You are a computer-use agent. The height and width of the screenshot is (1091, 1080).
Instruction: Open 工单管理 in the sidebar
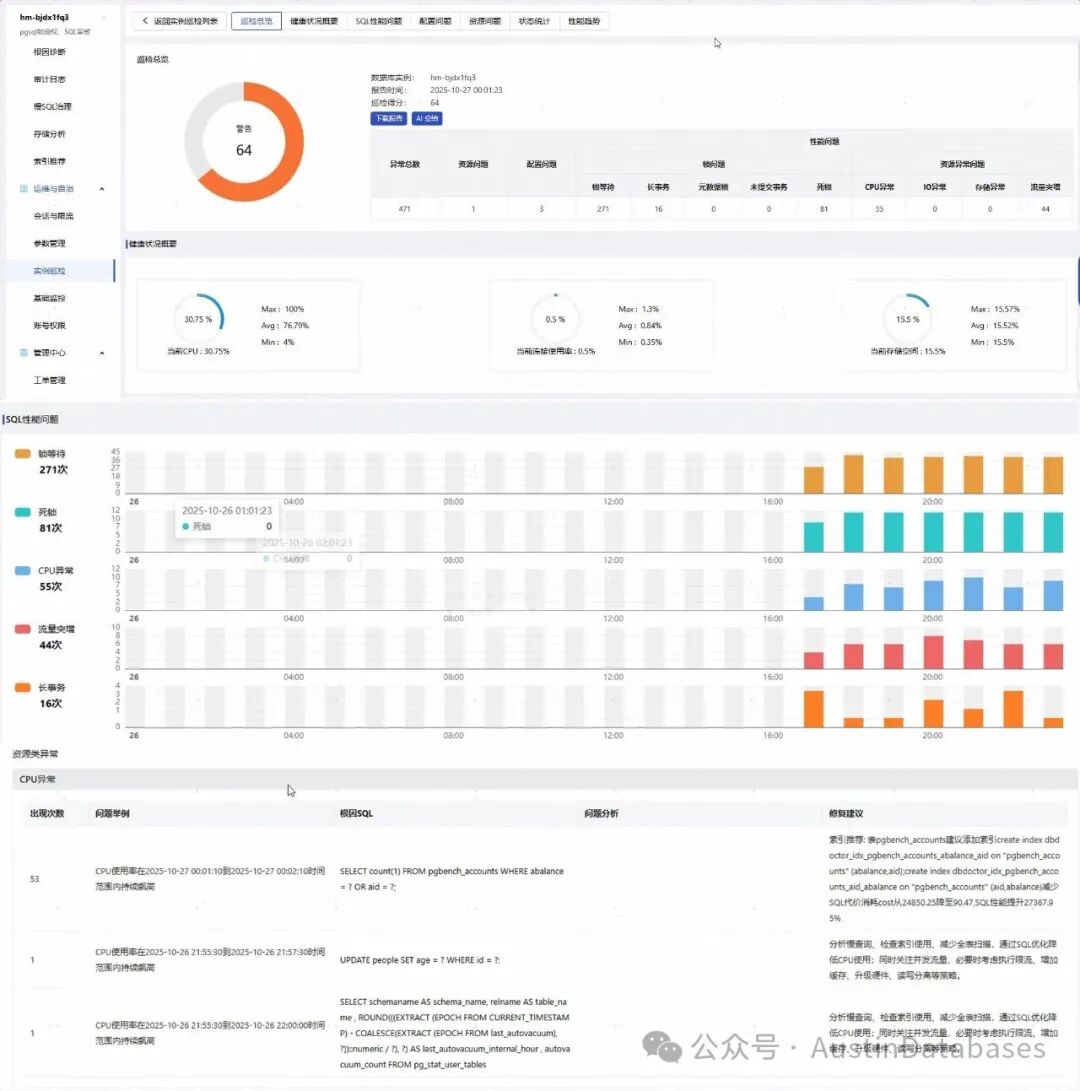click(49, 380)
